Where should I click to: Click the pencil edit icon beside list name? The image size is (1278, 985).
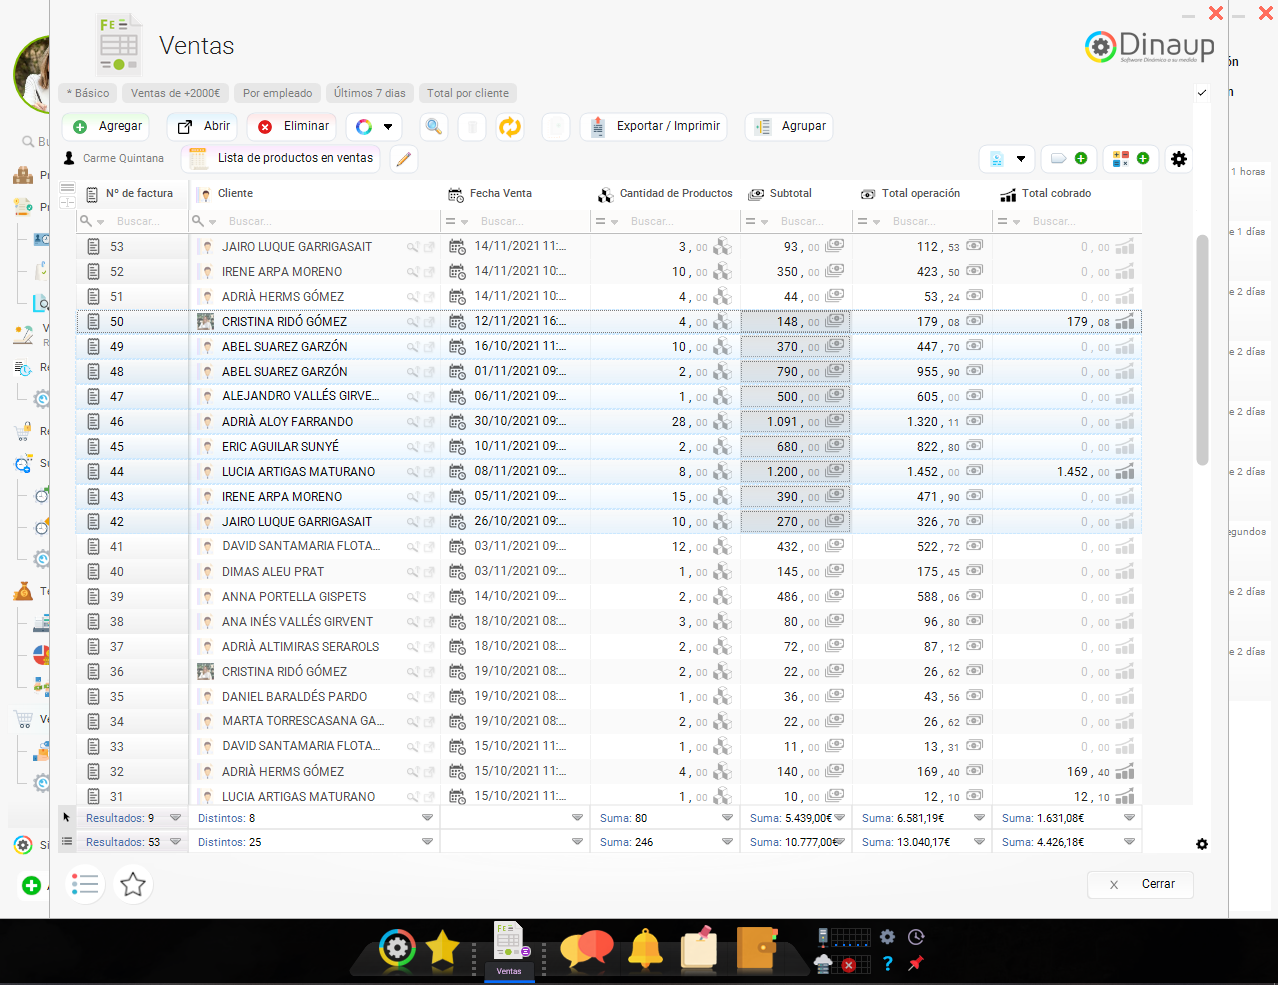point(403,159)
